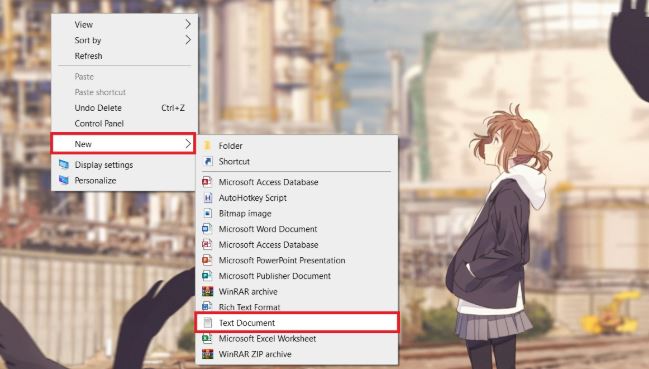Select WinRAR archive in New submenu
This screenshot has width=649, height=369.
(x=296, y=292)
